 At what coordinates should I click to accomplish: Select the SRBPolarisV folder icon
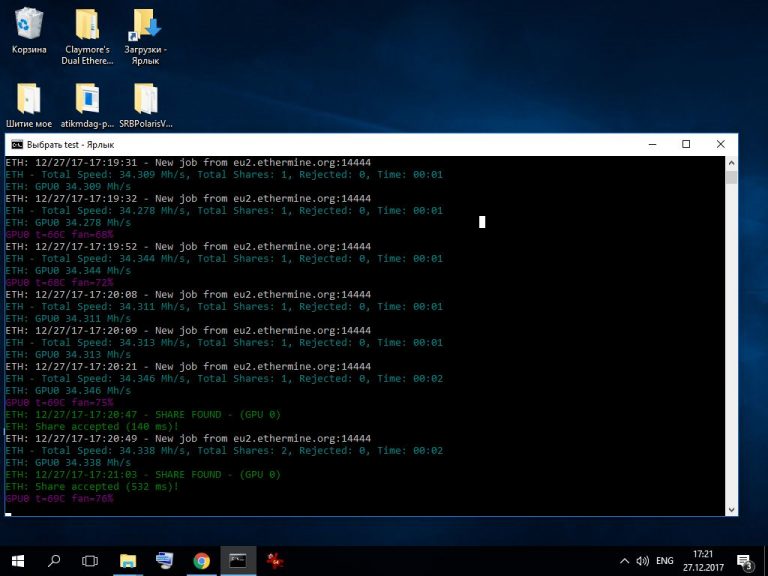pos(146,98)
